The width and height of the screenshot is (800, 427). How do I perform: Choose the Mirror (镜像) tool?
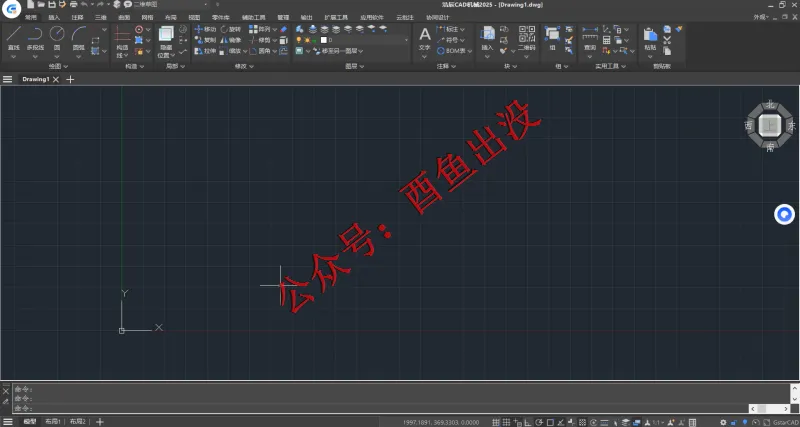coord(231,40)
